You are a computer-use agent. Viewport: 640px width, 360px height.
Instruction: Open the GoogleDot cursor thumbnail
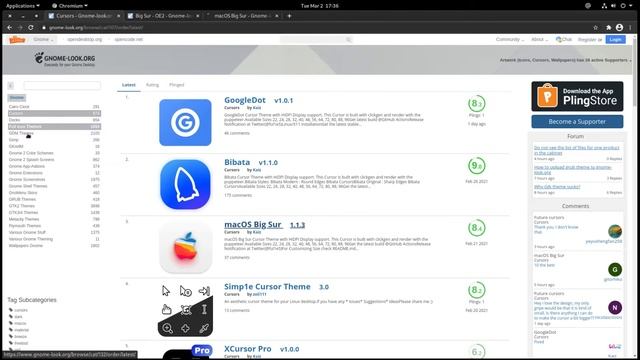[185, 122]
